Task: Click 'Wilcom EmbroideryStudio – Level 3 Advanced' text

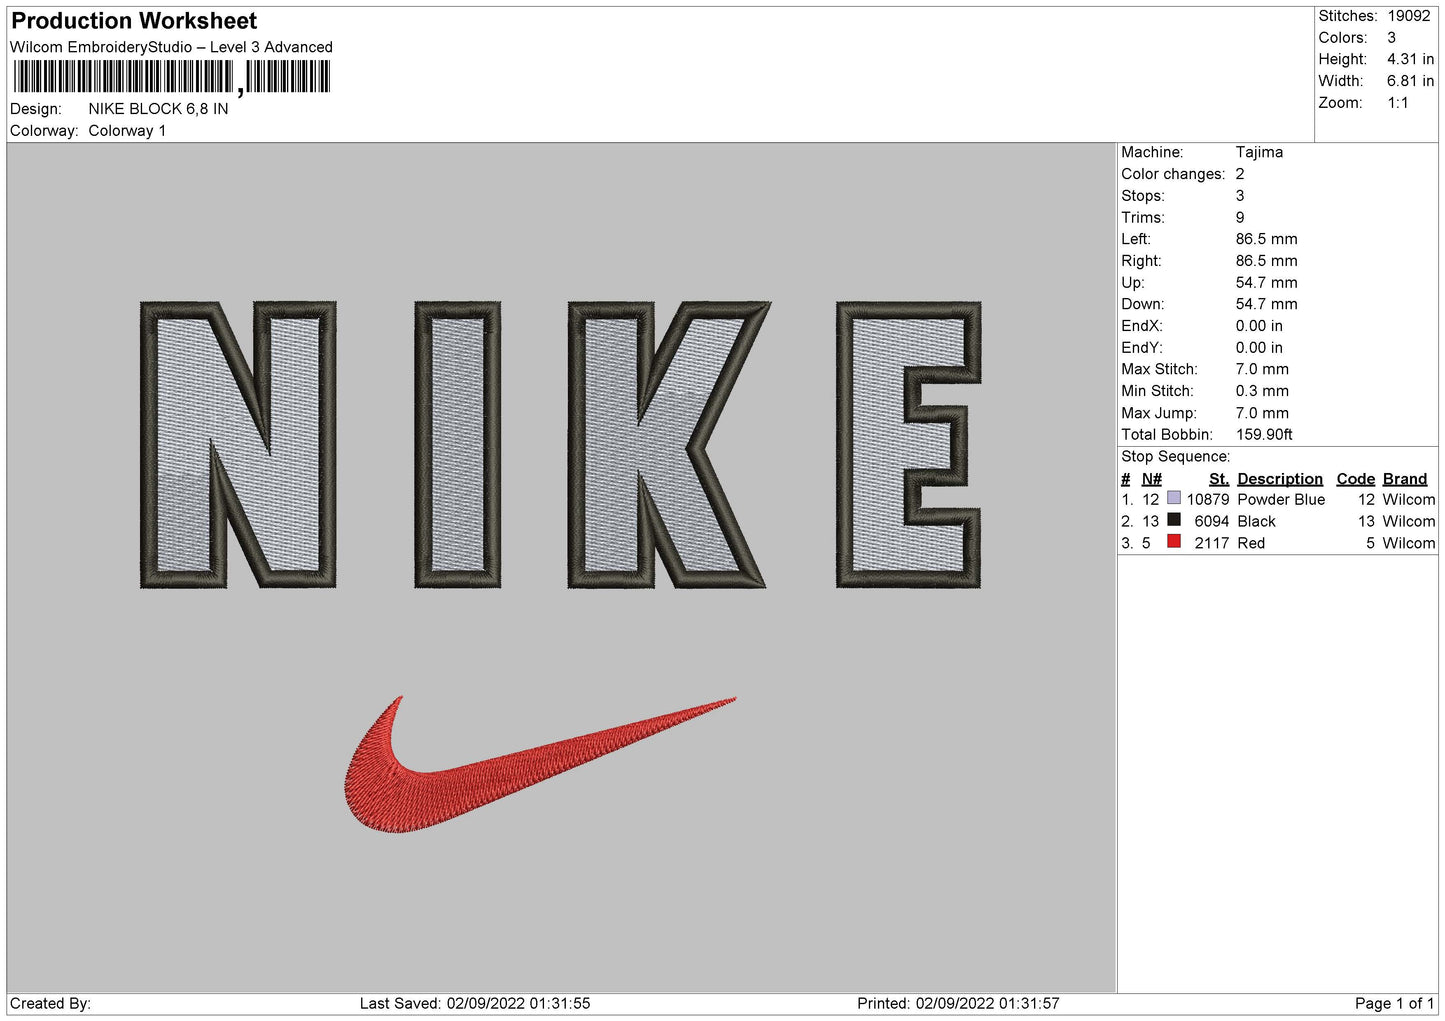Action: click(171, 47)
